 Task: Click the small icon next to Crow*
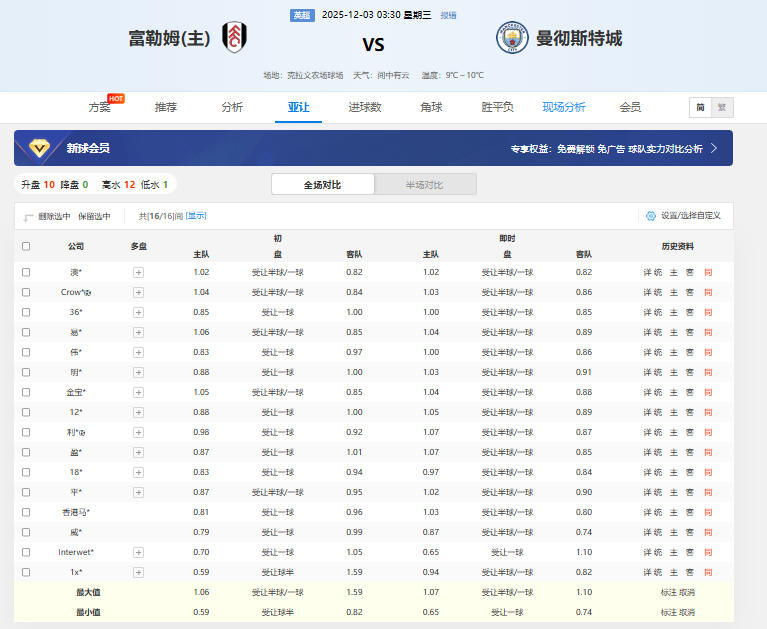pos(87,292)
